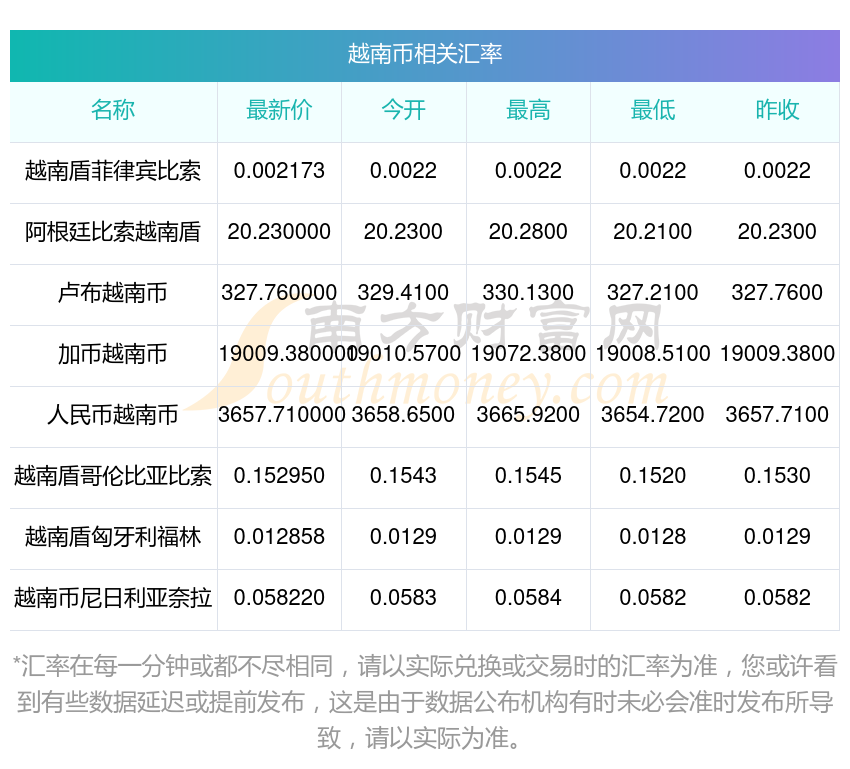Click latest price 0.012858
Image resolution: width=850 pixels, height=769 pixels.
(x=279, y=537)
